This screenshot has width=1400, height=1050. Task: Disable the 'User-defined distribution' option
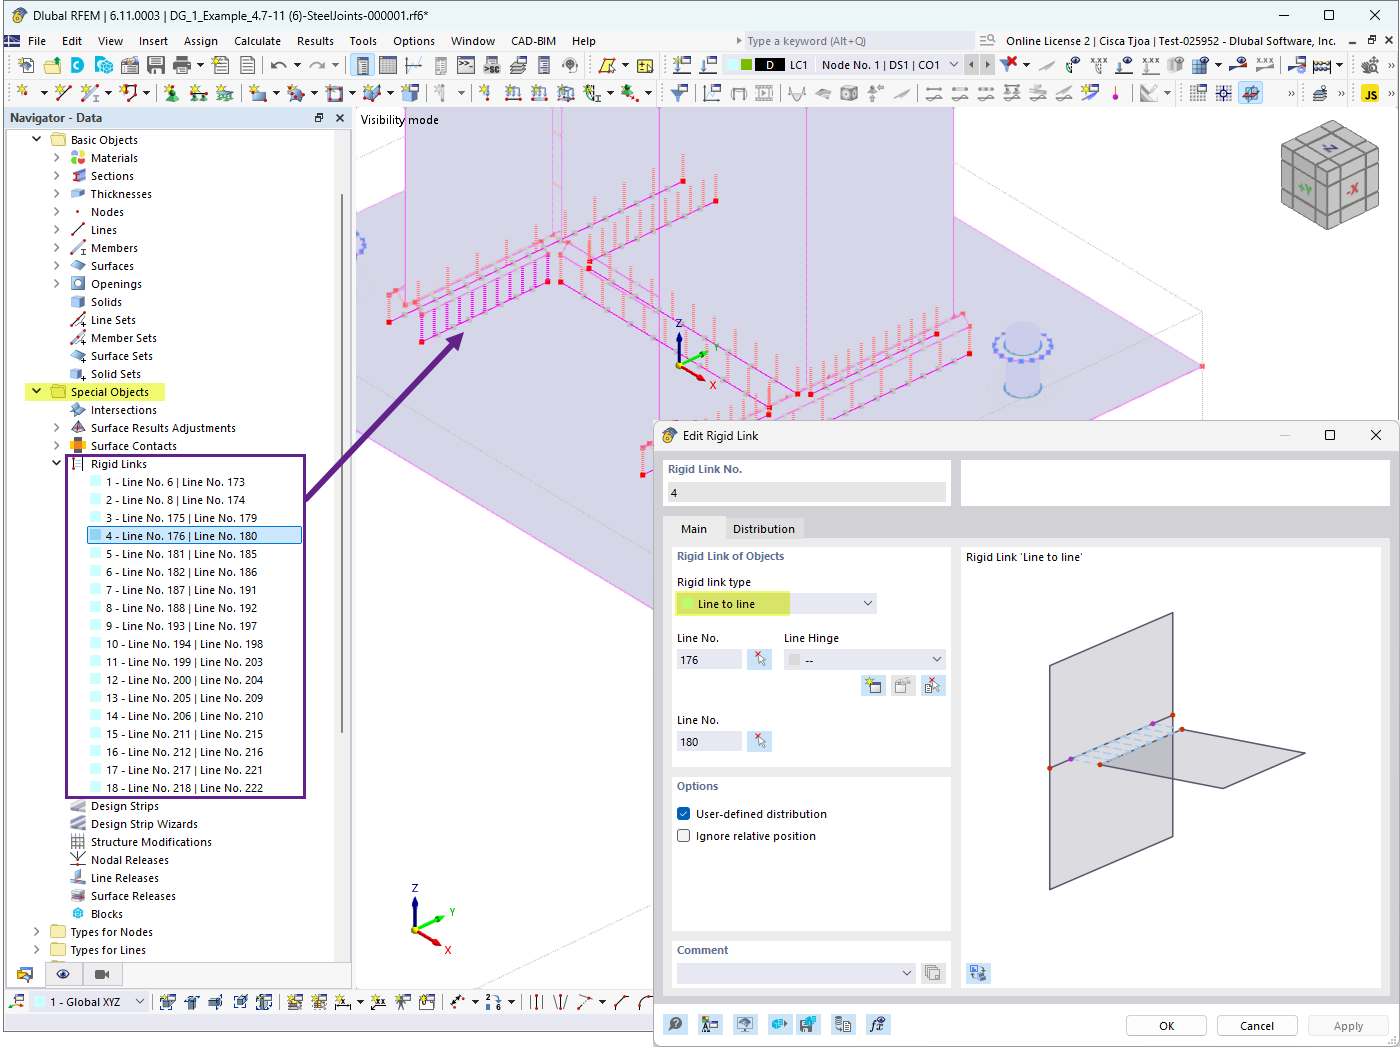pyautogui.click(x=684, y=813)
